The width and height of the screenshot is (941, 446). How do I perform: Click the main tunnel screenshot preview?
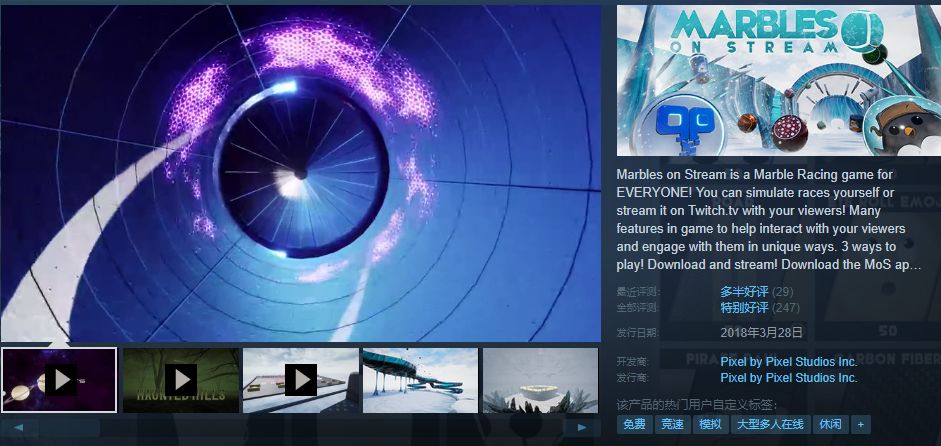[x=301, y=173]
